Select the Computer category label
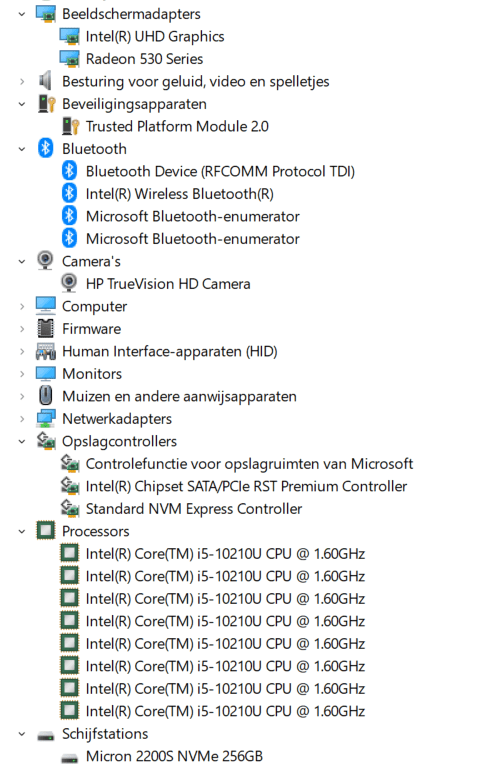Screen dimensions: 487x767 tap(94, 306)
